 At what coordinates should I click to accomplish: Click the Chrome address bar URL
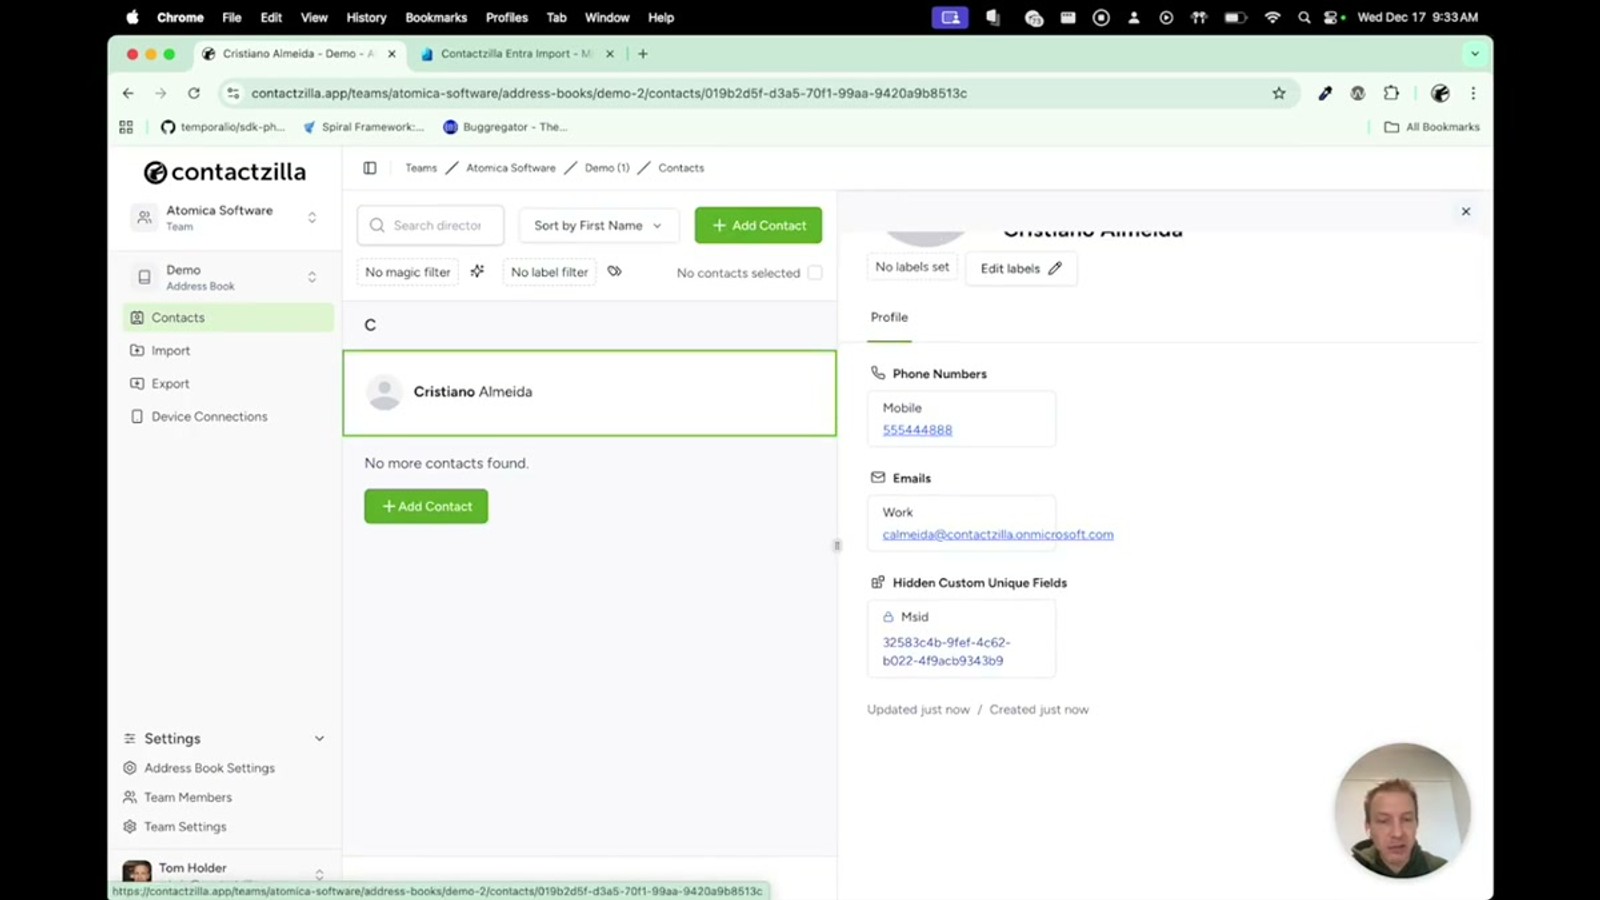coord(609,93)
